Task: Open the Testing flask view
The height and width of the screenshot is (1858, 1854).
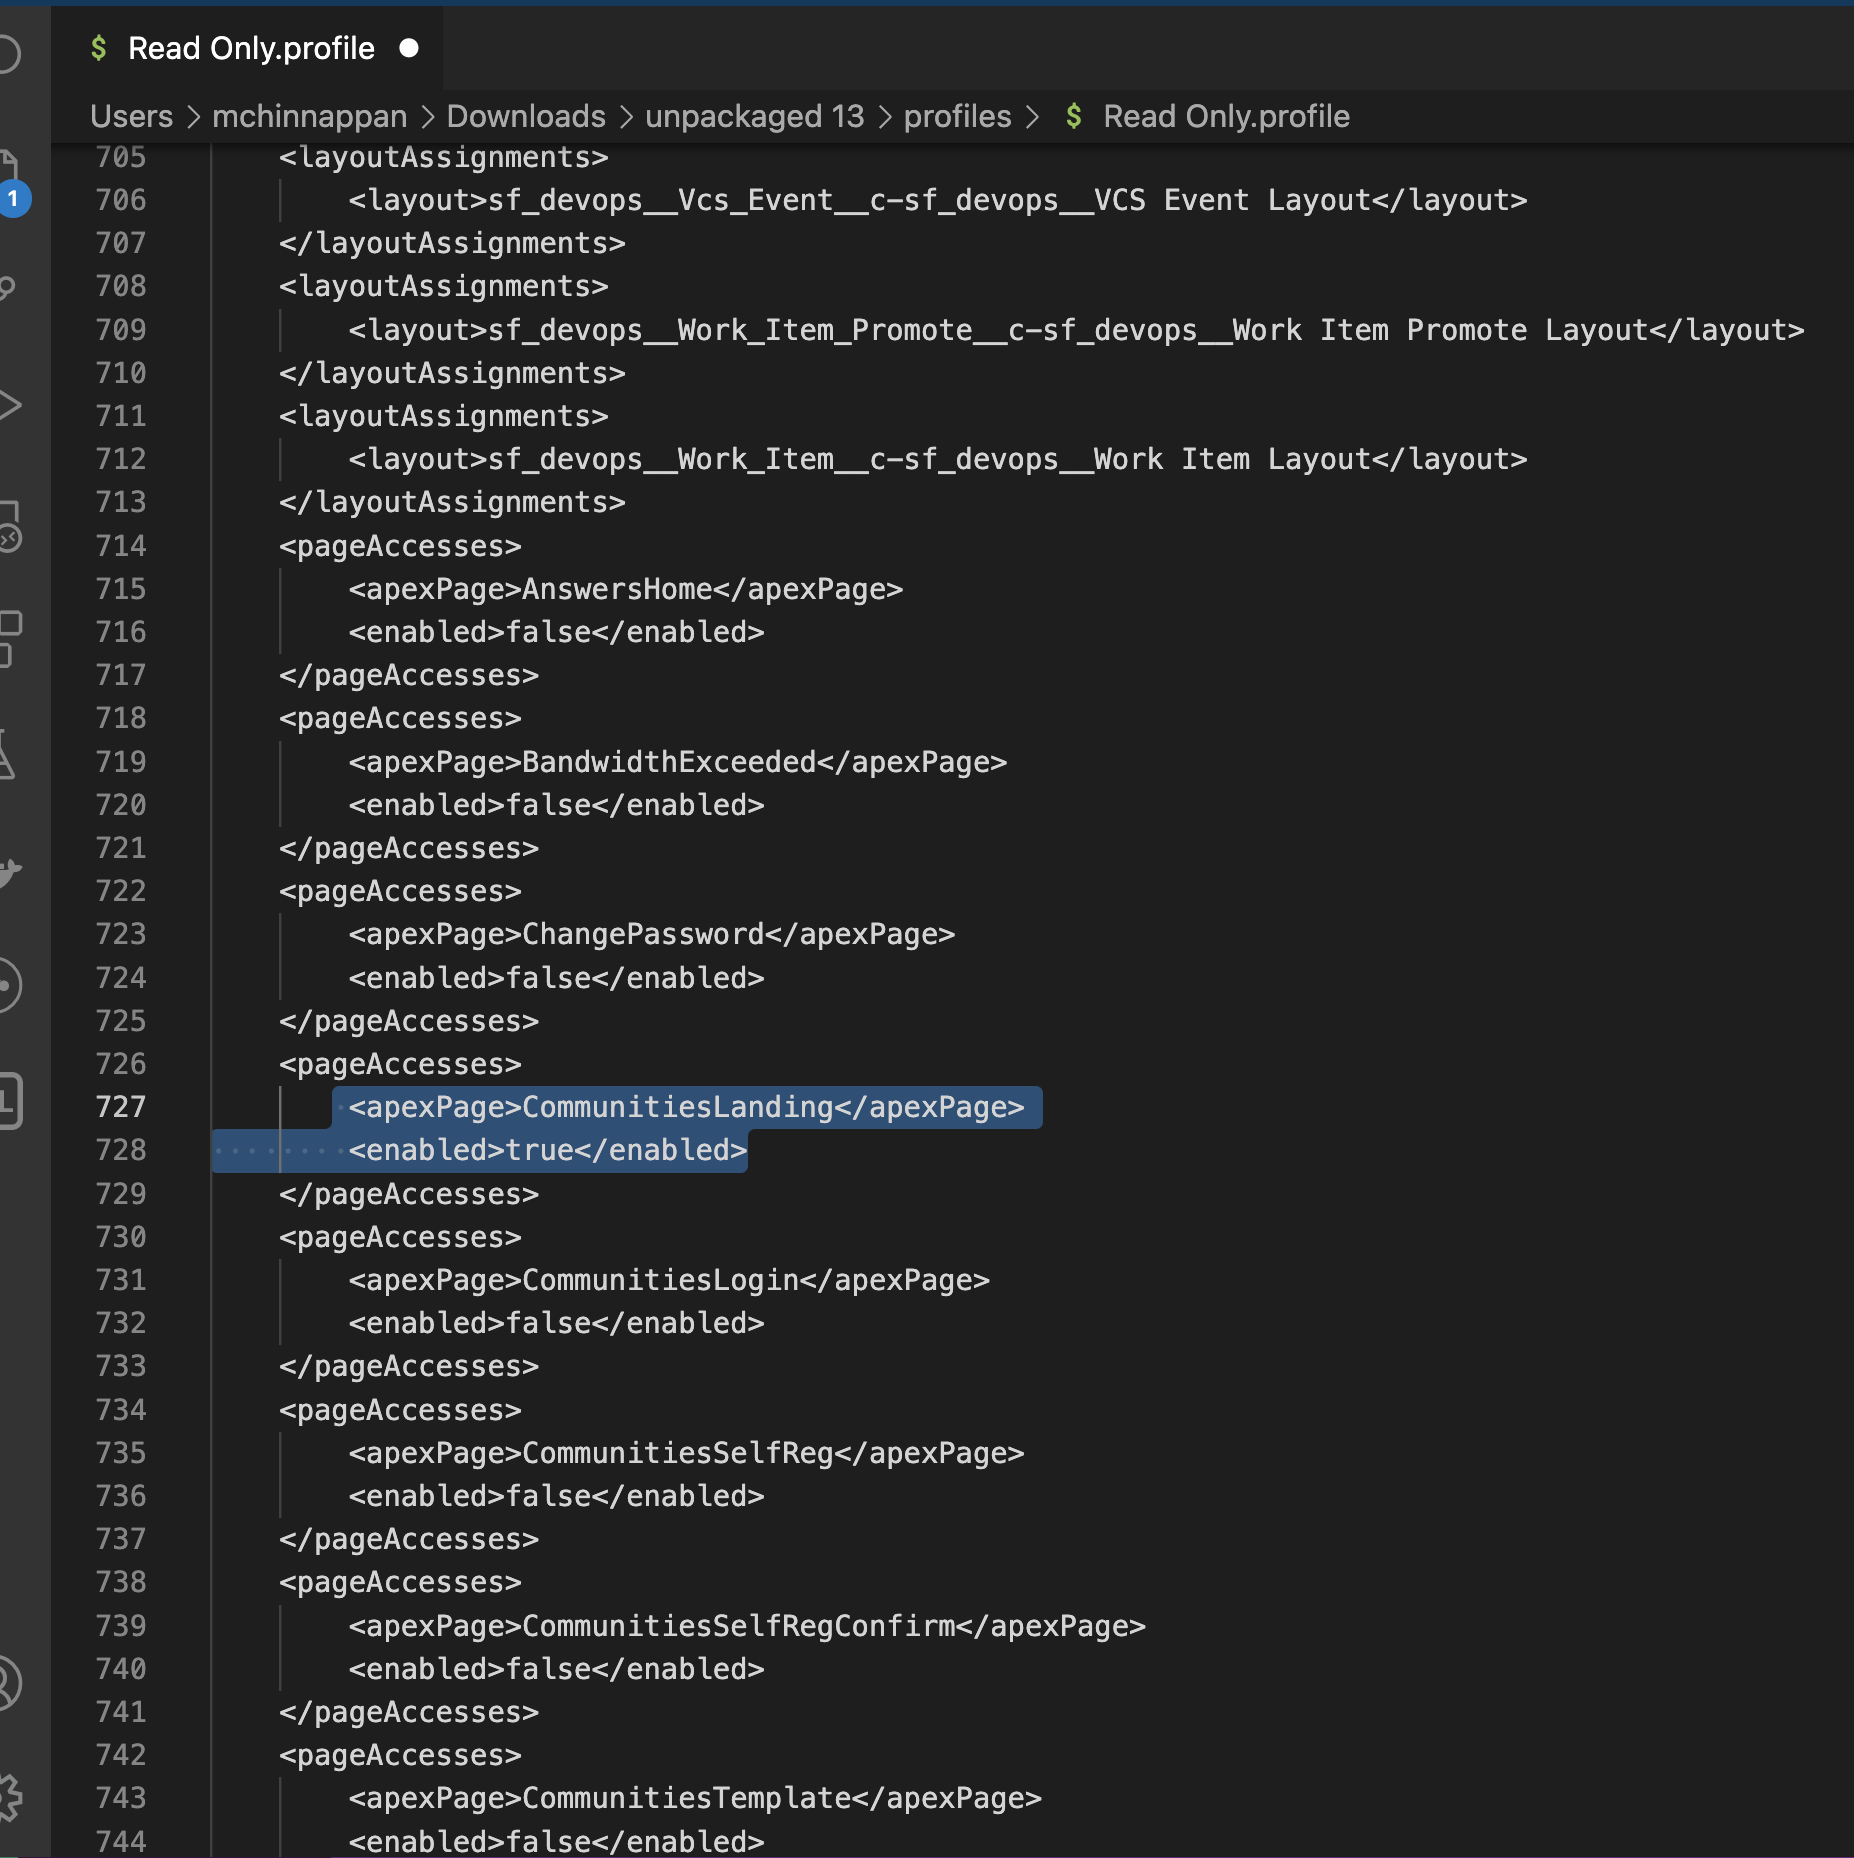Action: click(x=8, y=754)
